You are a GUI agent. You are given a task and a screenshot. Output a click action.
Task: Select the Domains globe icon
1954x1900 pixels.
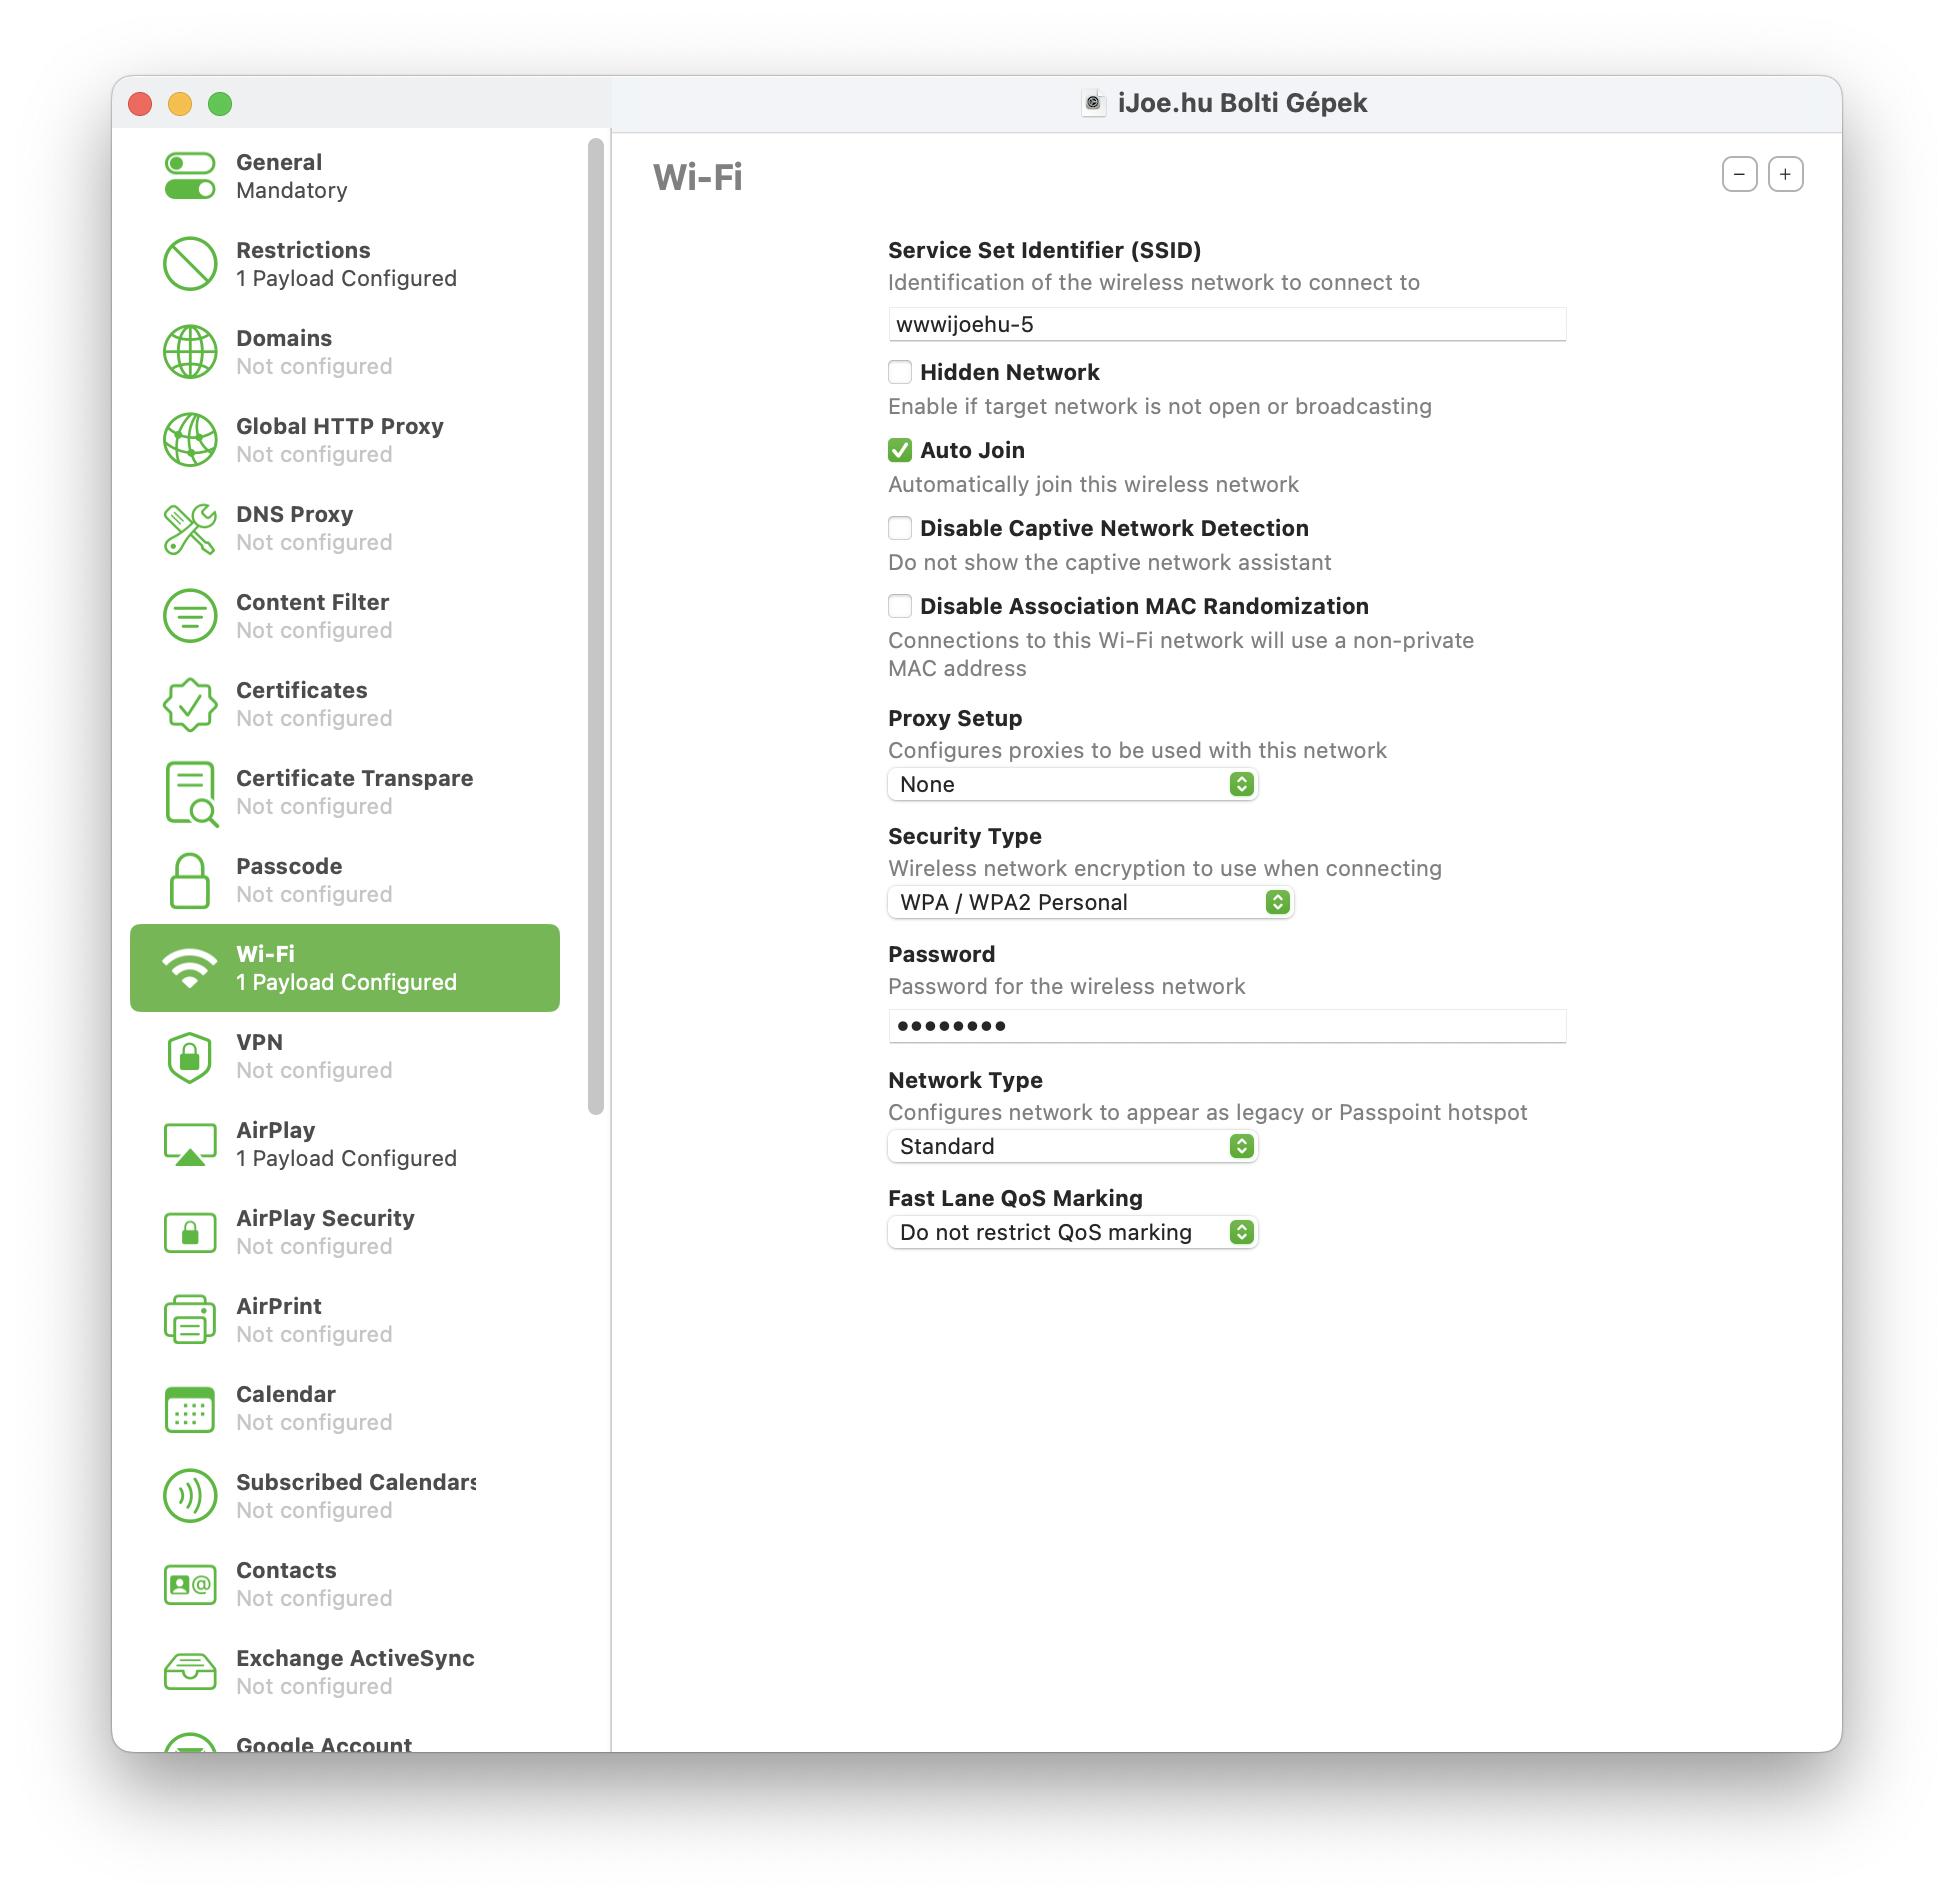(190, 352)
